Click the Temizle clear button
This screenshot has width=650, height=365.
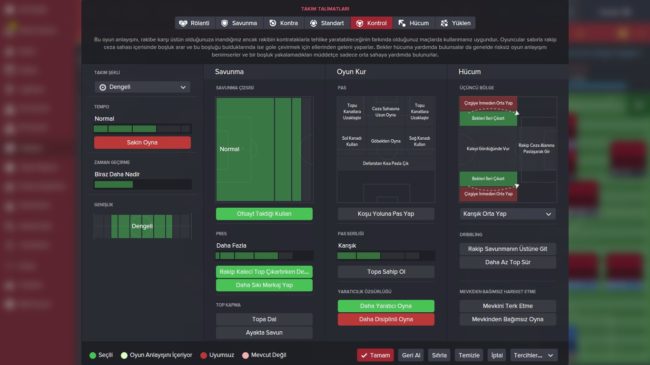[469, 355]
